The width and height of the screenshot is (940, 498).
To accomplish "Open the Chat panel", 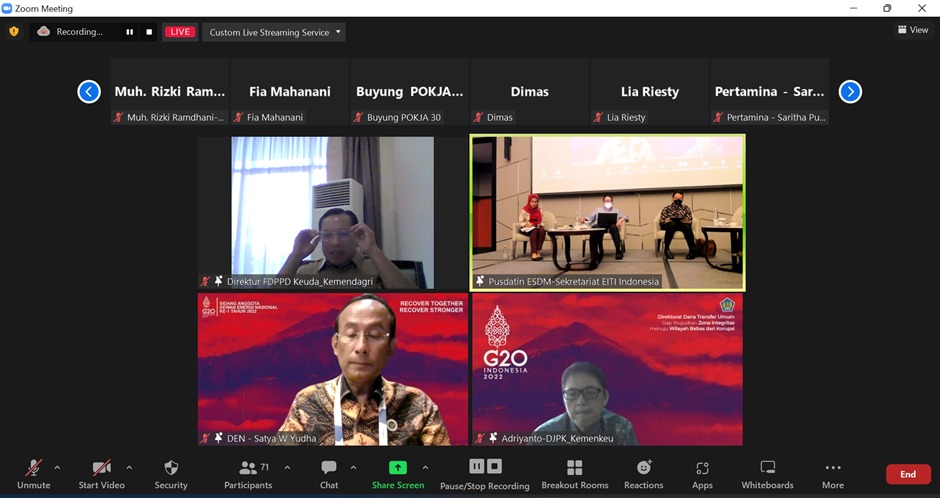I will [x=329, y=473].
